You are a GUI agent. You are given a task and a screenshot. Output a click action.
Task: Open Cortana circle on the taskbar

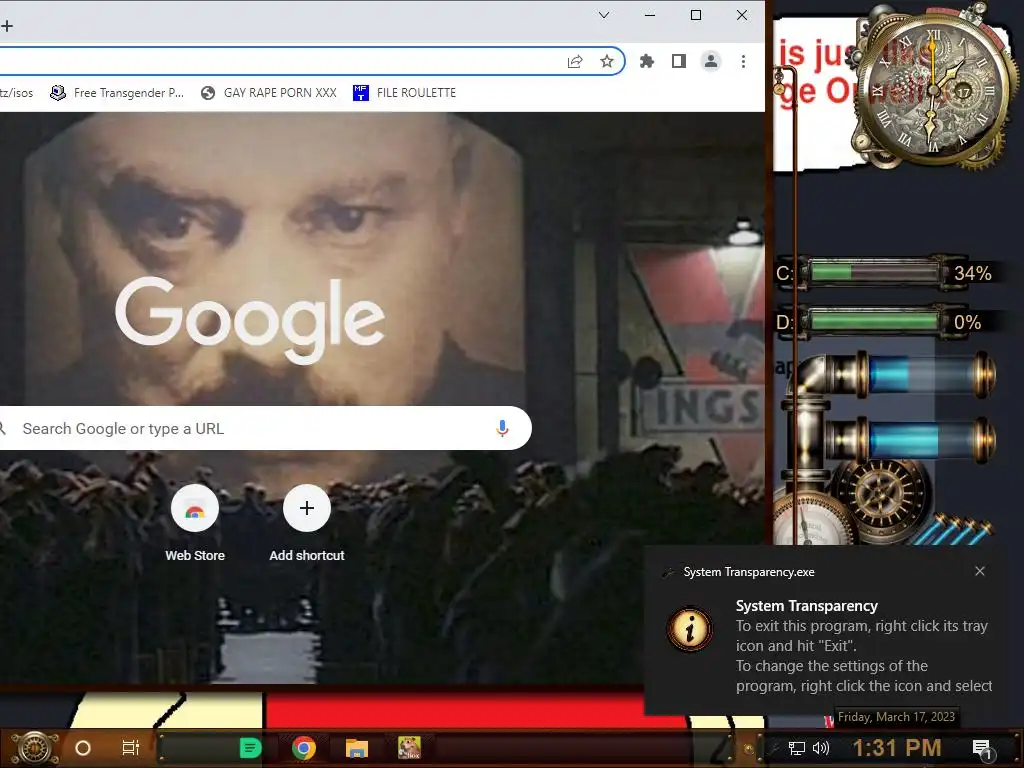(x=83, y=748)
